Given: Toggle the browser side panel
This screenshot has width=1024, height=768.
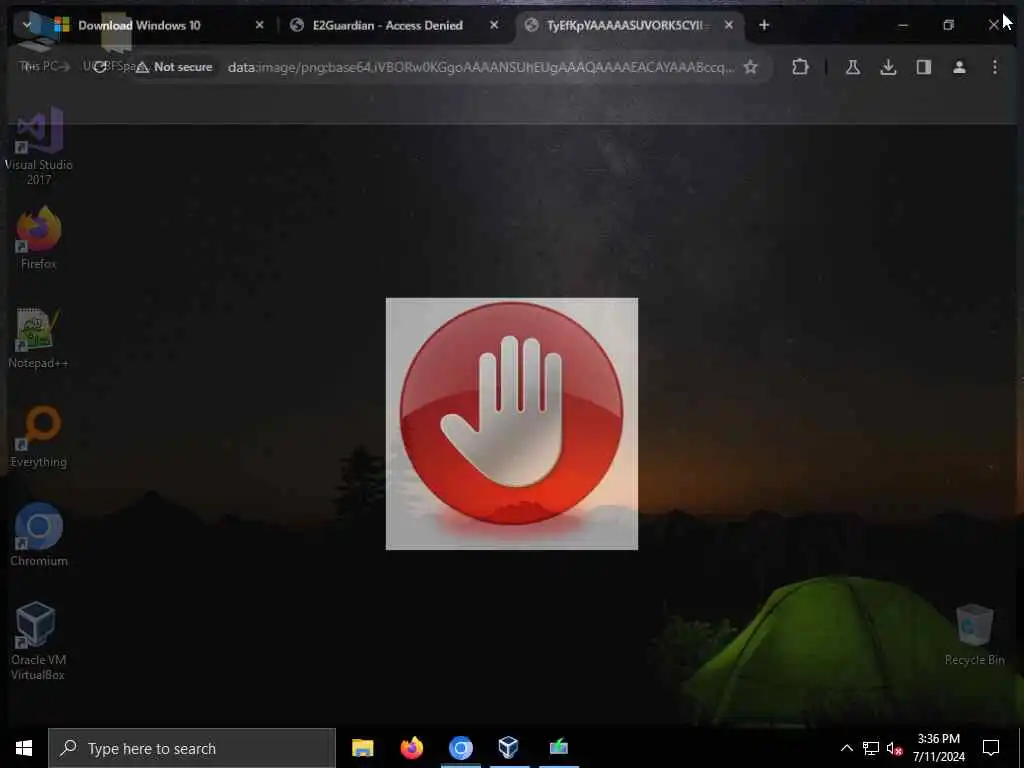Looking at the screenshot, I should tap(923, 67).
